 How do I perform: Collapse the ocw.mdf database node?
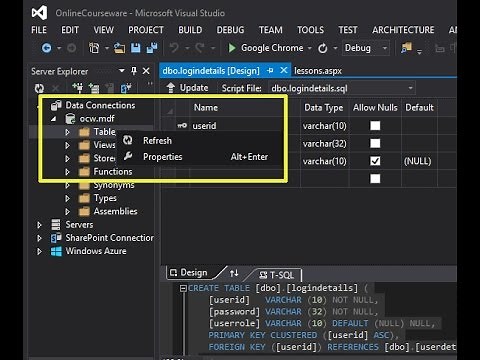pos(54,119)
